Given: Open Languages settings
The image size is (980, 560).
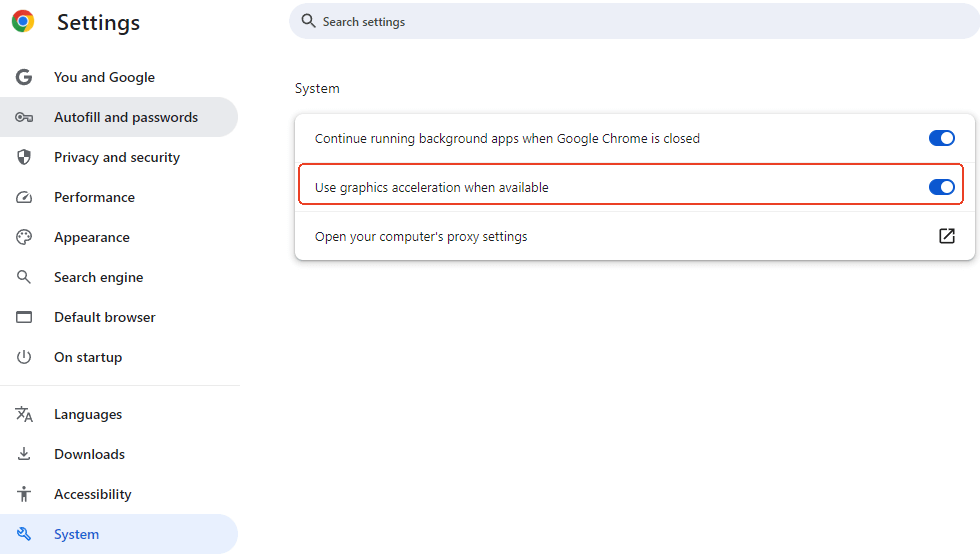Looking at the screenshot, I should (x=119, y=414).
